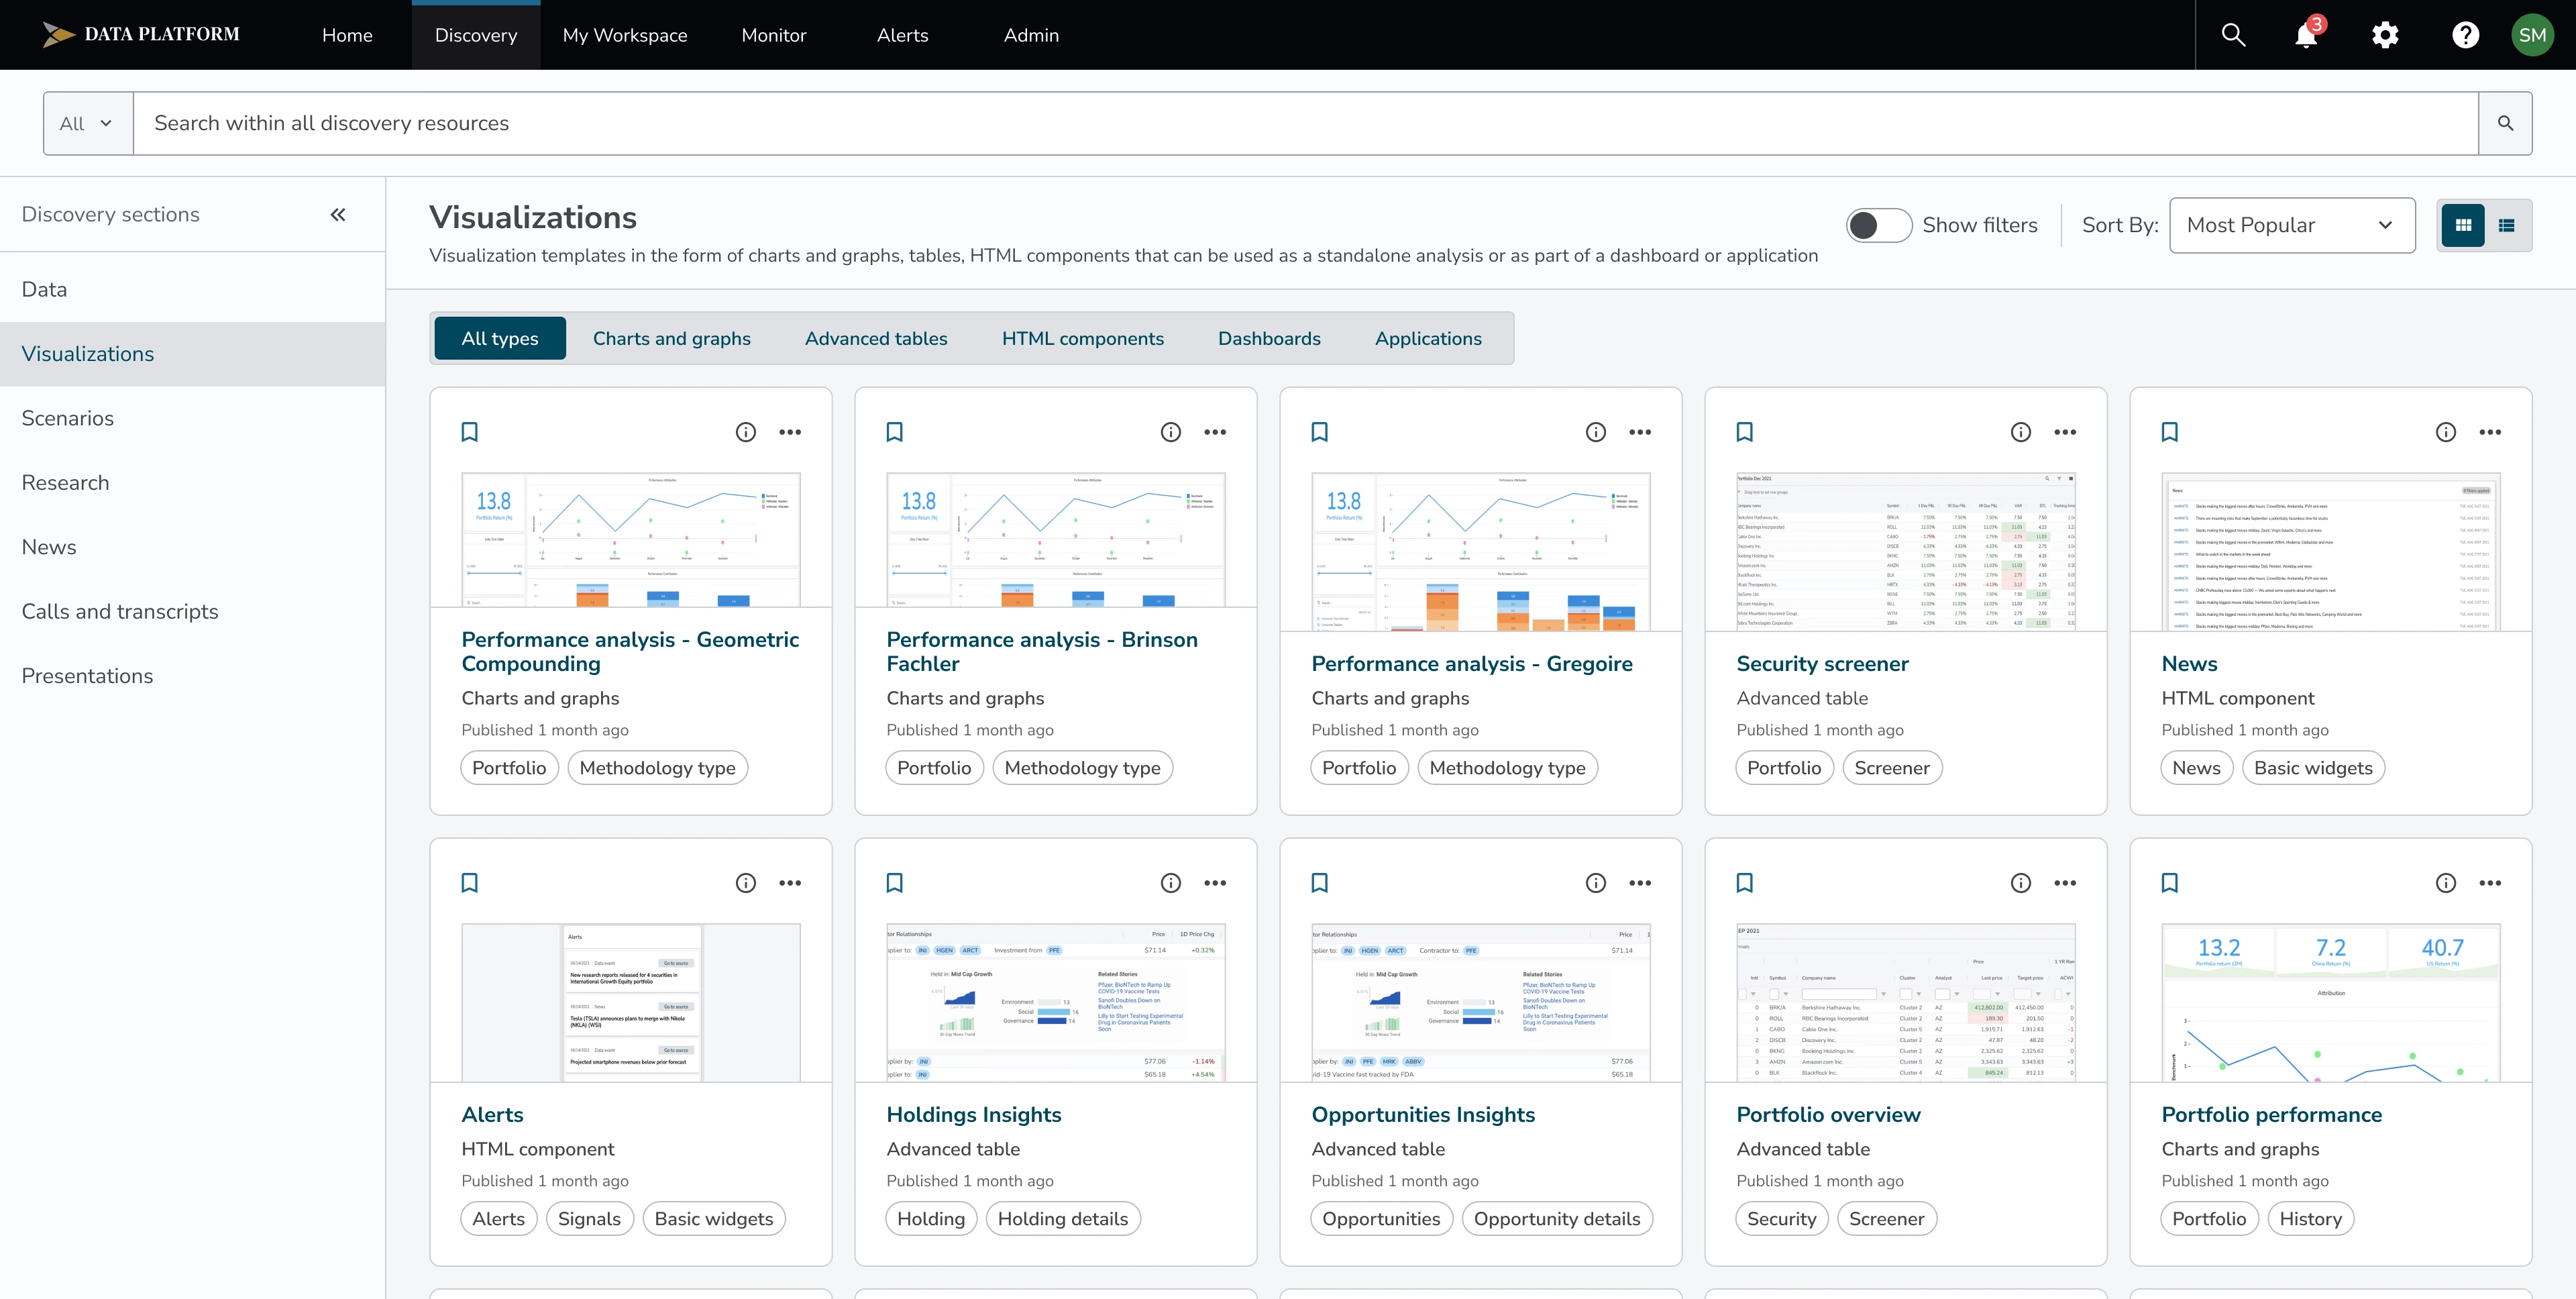This screenshot has height=1299, width=2576.
Task: Click the Basic widgets tag on News card
Action: click(x=2312, y=768)
